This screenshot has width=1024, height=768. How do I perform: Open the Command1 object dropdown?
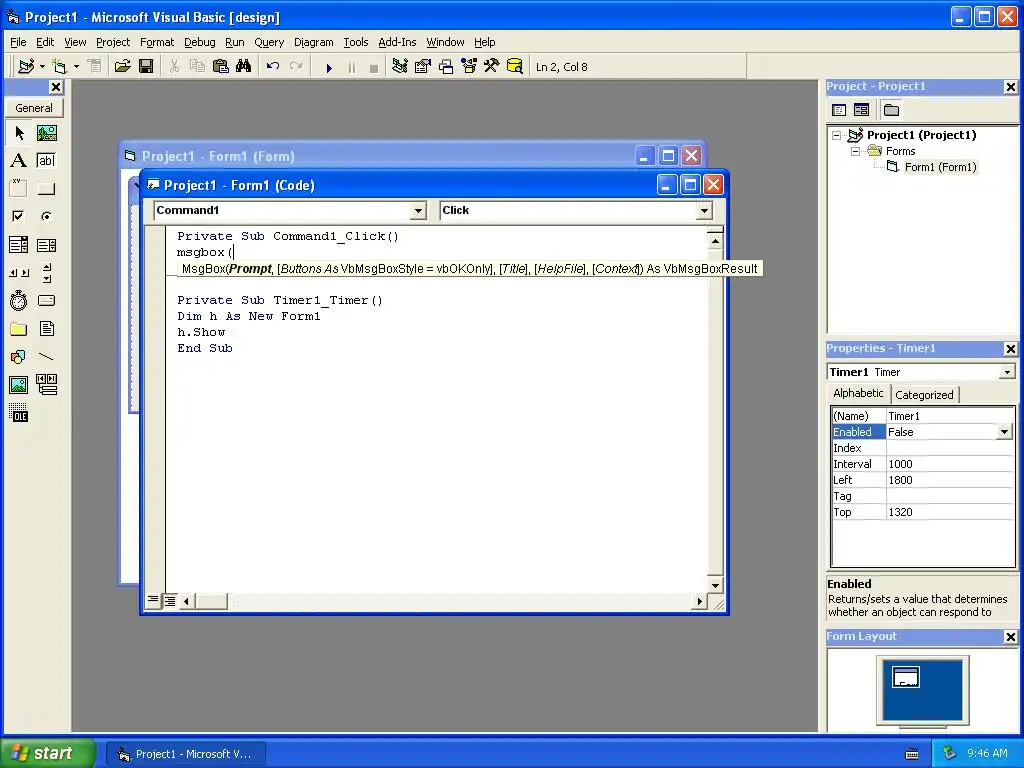pyautogui.click(x=418, y=210)
